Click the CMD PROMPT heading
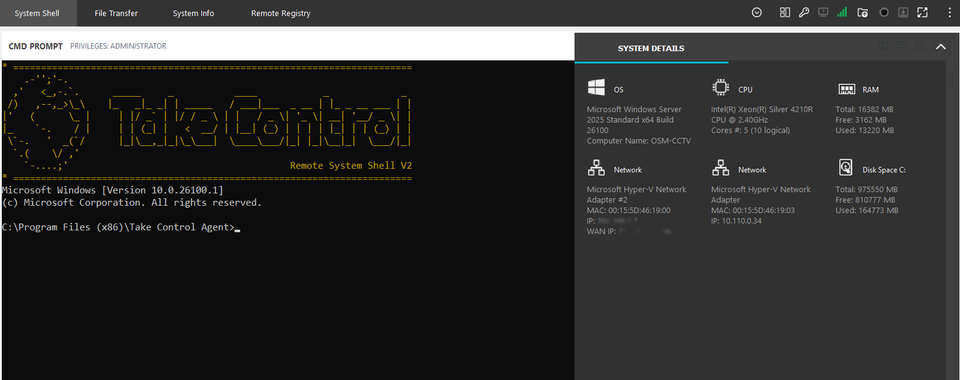960x380 pixels. [x=36, y=46]
